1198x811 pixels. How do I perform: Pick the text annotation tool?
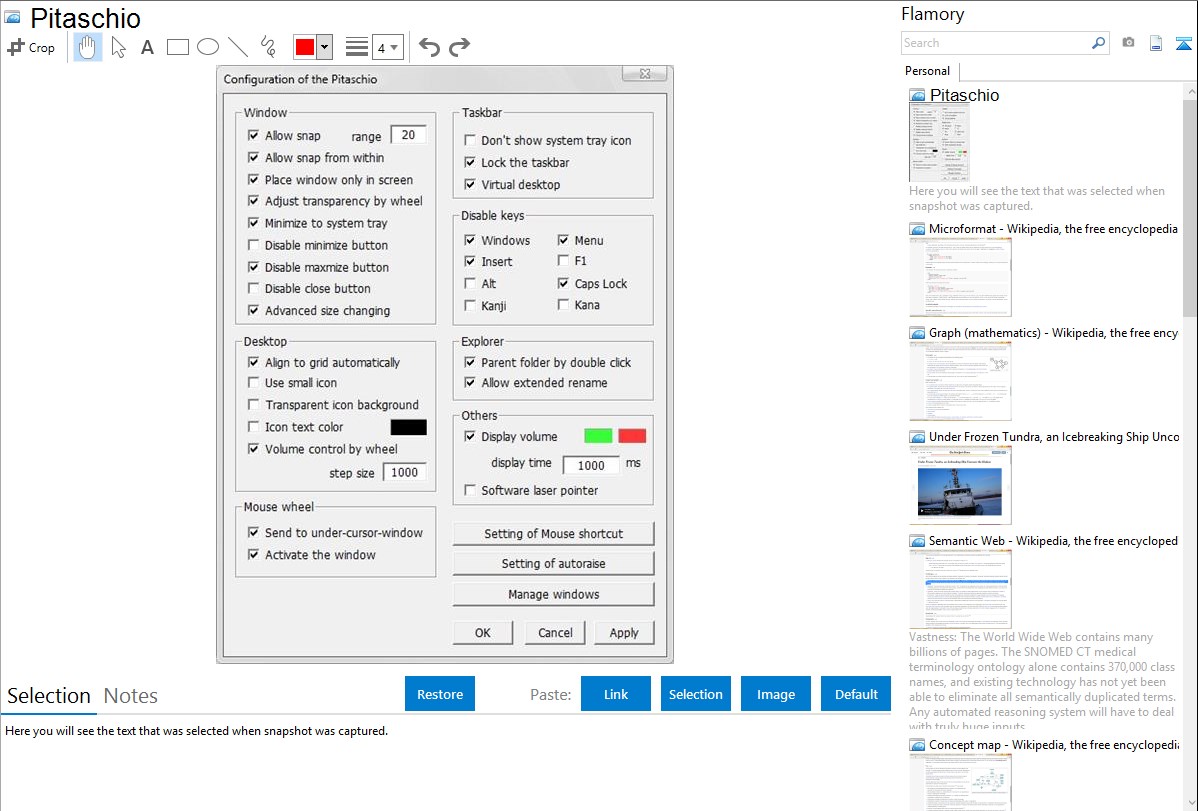[x=147, y=47]
